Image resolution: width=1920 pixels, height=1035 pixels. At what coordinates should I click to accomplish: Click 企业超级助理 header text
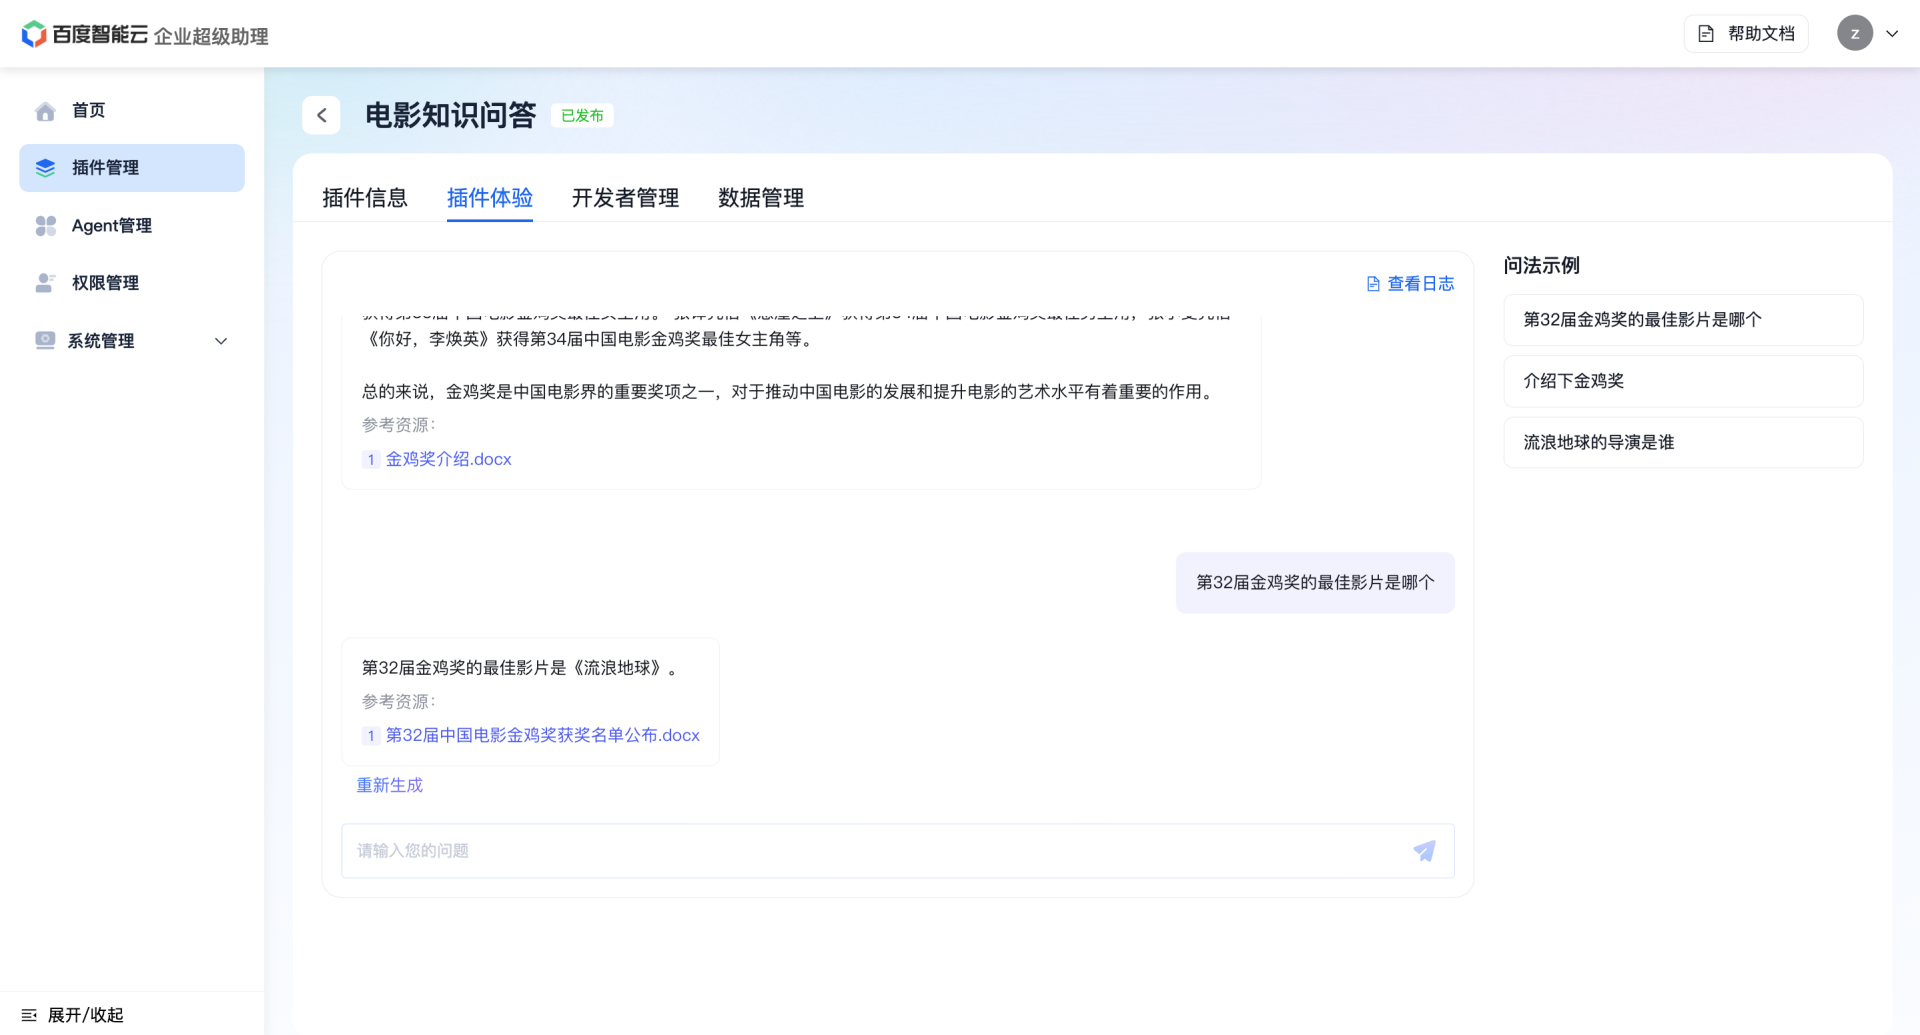pyautogui.click(x=211, y=36)
